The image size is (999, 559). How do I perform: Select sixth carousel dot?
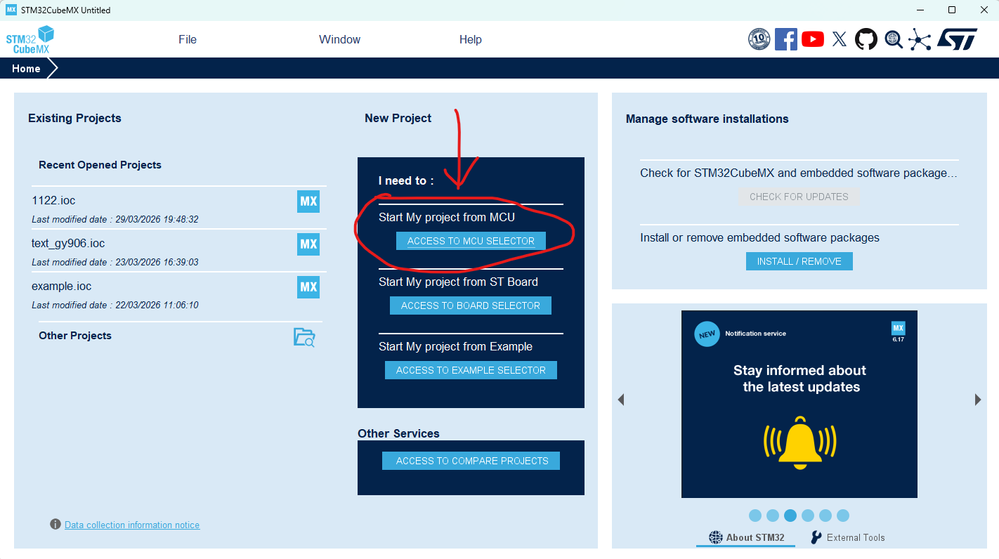click(x=843, y=515)
